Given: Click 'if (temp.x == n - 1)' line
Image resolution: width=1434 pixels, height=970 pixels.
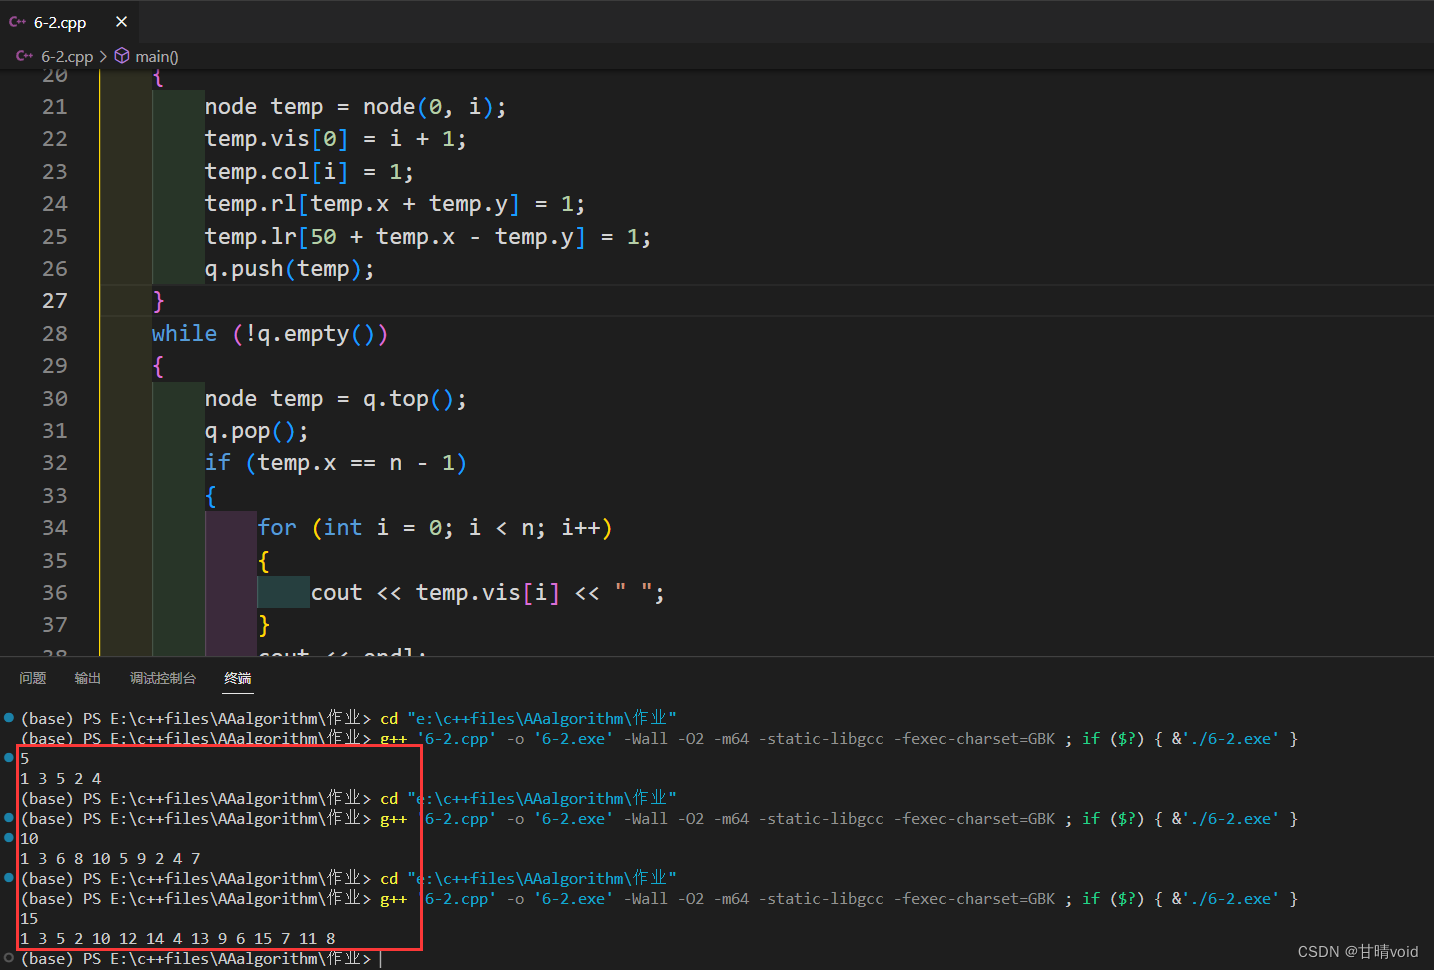Looking at the screenshot, I should (x=336, y=463).
